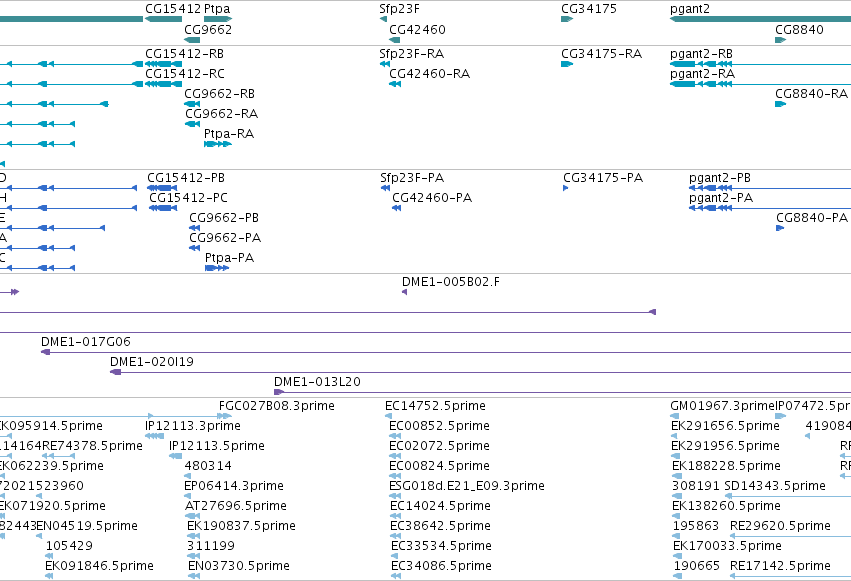Select EST EN03730.5prime
851x581 pixels.
(x=239, y=566)
